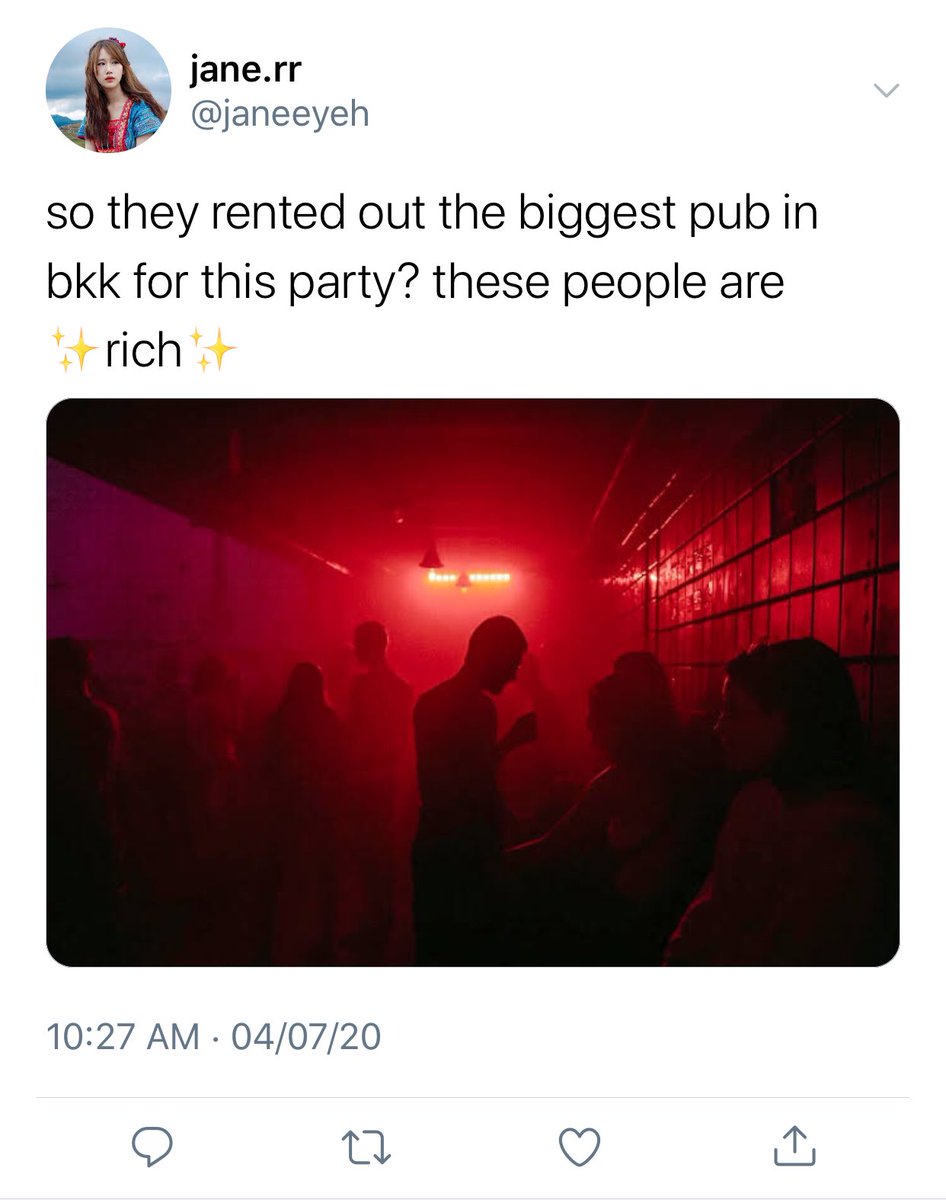
Task: Tap the reply speech bubble icon
Action: (x=153, y=1146)
